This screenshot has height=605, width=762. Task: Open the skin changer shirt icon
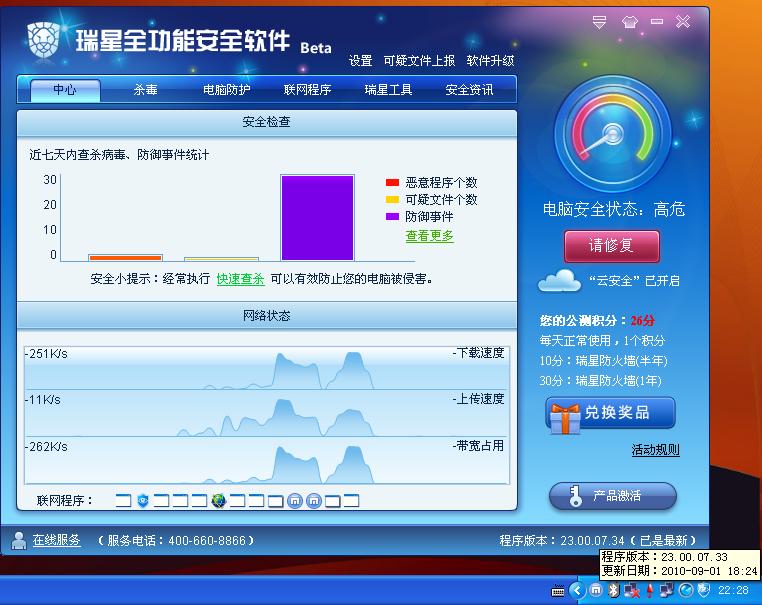click(x=629, y=22)
